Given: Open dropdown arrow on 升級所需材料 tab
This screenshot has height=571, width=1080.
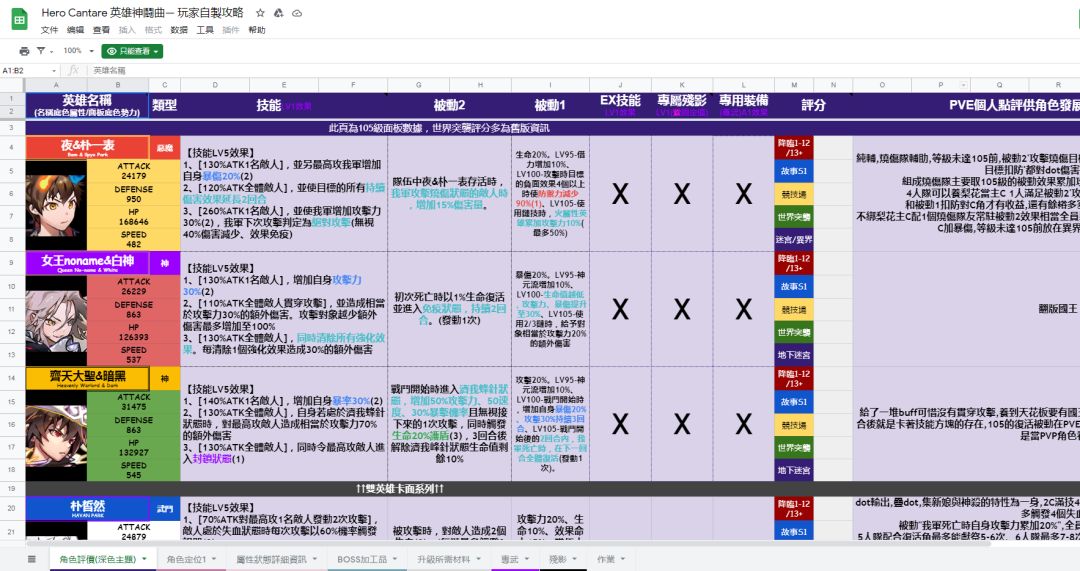Looking at the screenshot, I should 479,559.
